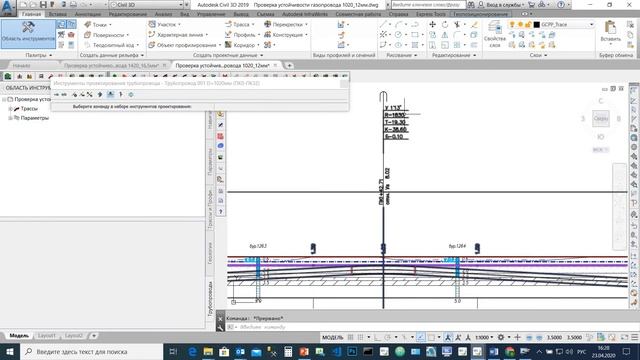This screenshot has height=360, width=640.
Task: Switch to the Вид ribbon tab
Action: click(184, 14)
